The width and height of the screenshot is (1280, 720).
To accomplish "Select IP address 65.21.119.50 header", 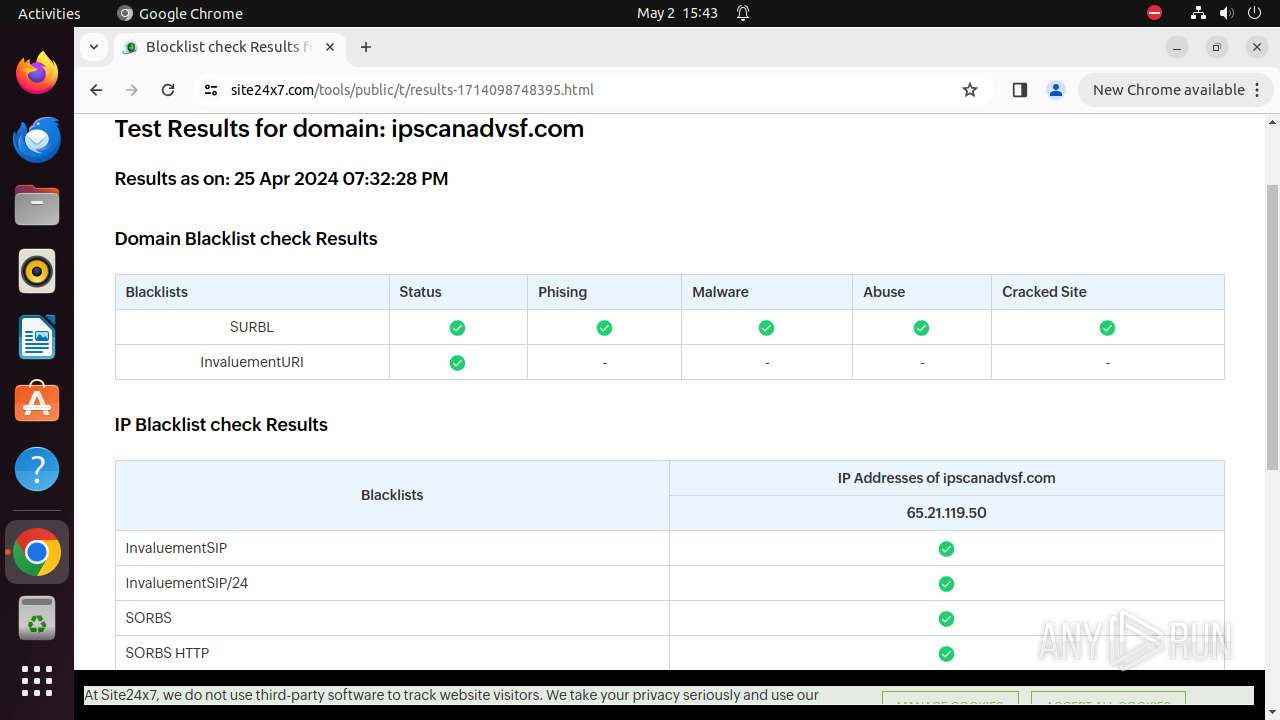I will click(946, 513).
